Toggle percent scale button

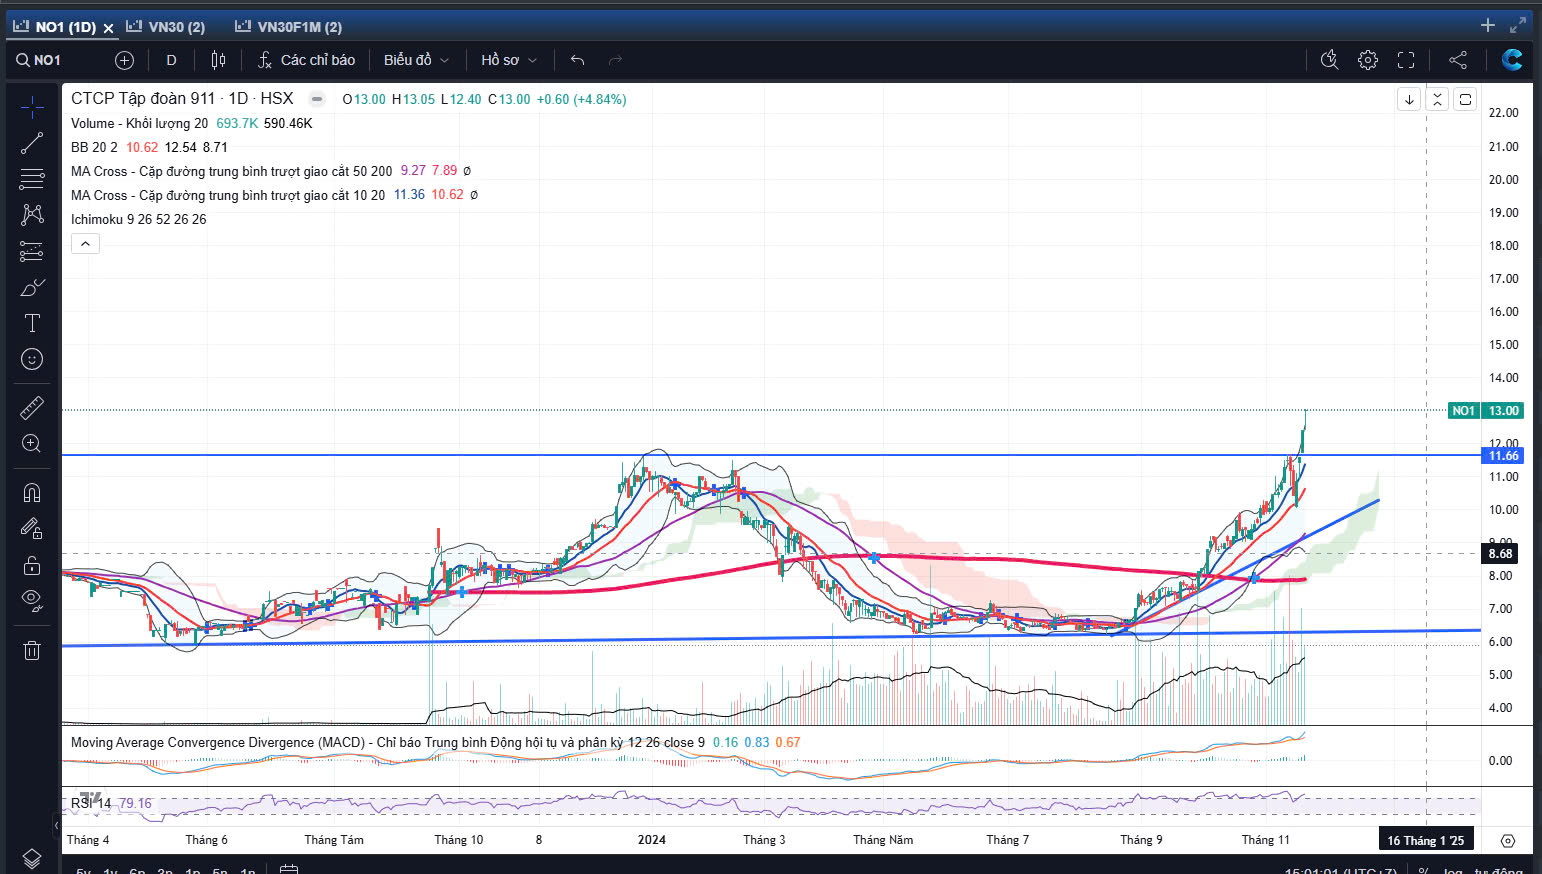click(1423, 871)
